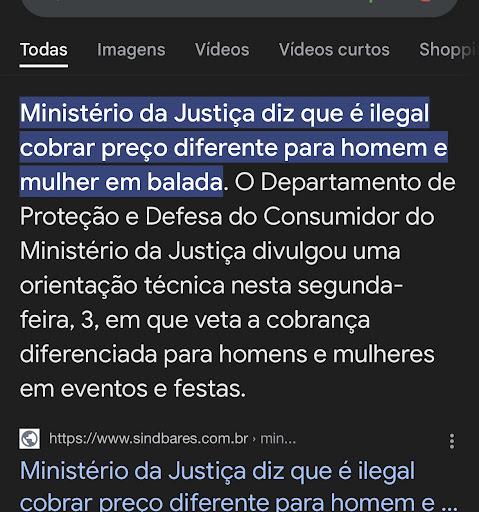This screenshot has width=479, height=512.
Task: Select the Todas tab
Action: [x=44, y=50]
